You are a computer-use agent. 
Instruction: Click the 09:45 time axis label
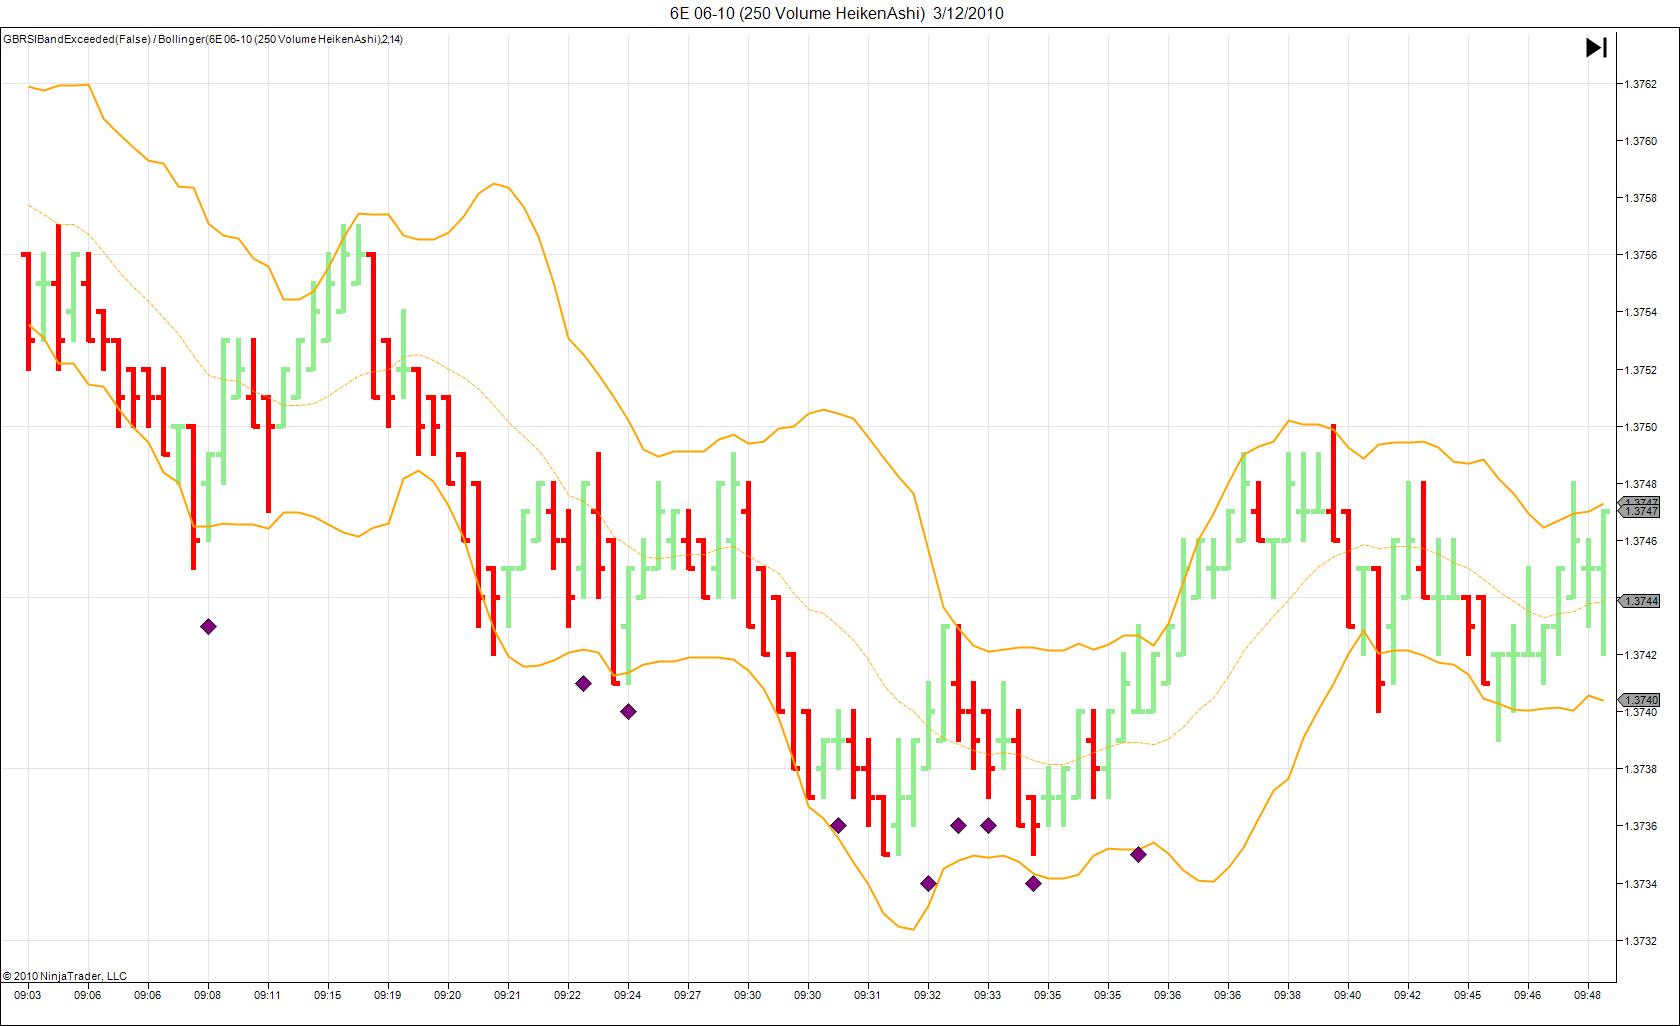coord(1468,995)
